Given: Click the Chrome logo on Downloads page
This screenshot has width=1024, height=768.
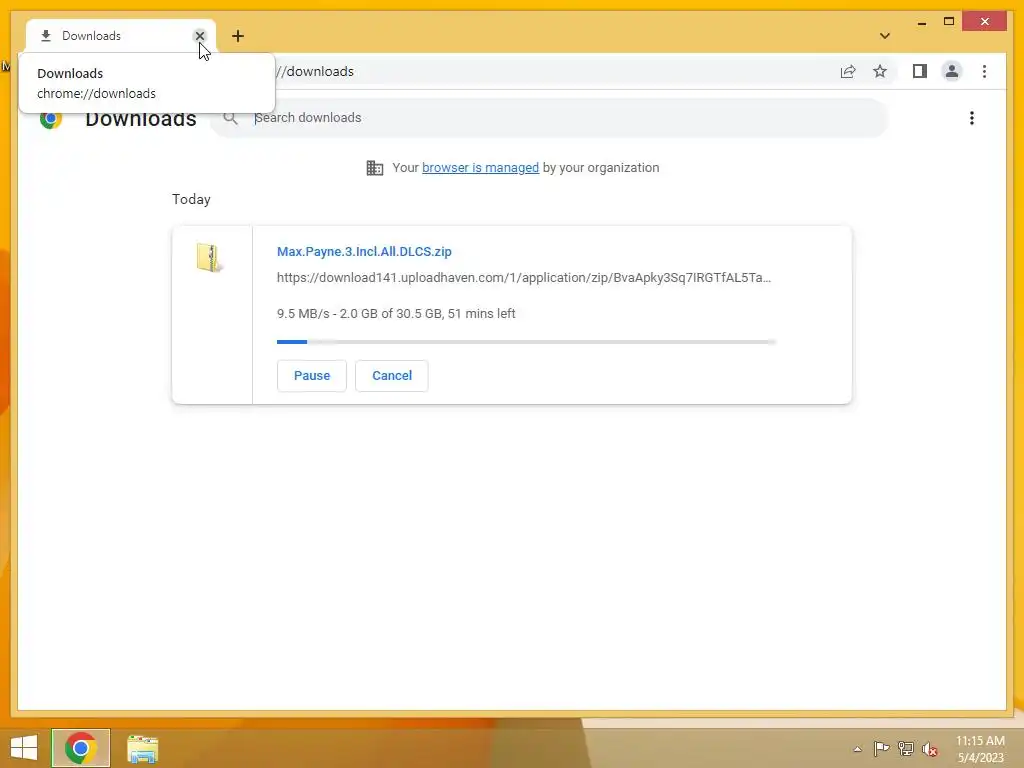Looking at the screenshot, I should click(x=51, y=120).
